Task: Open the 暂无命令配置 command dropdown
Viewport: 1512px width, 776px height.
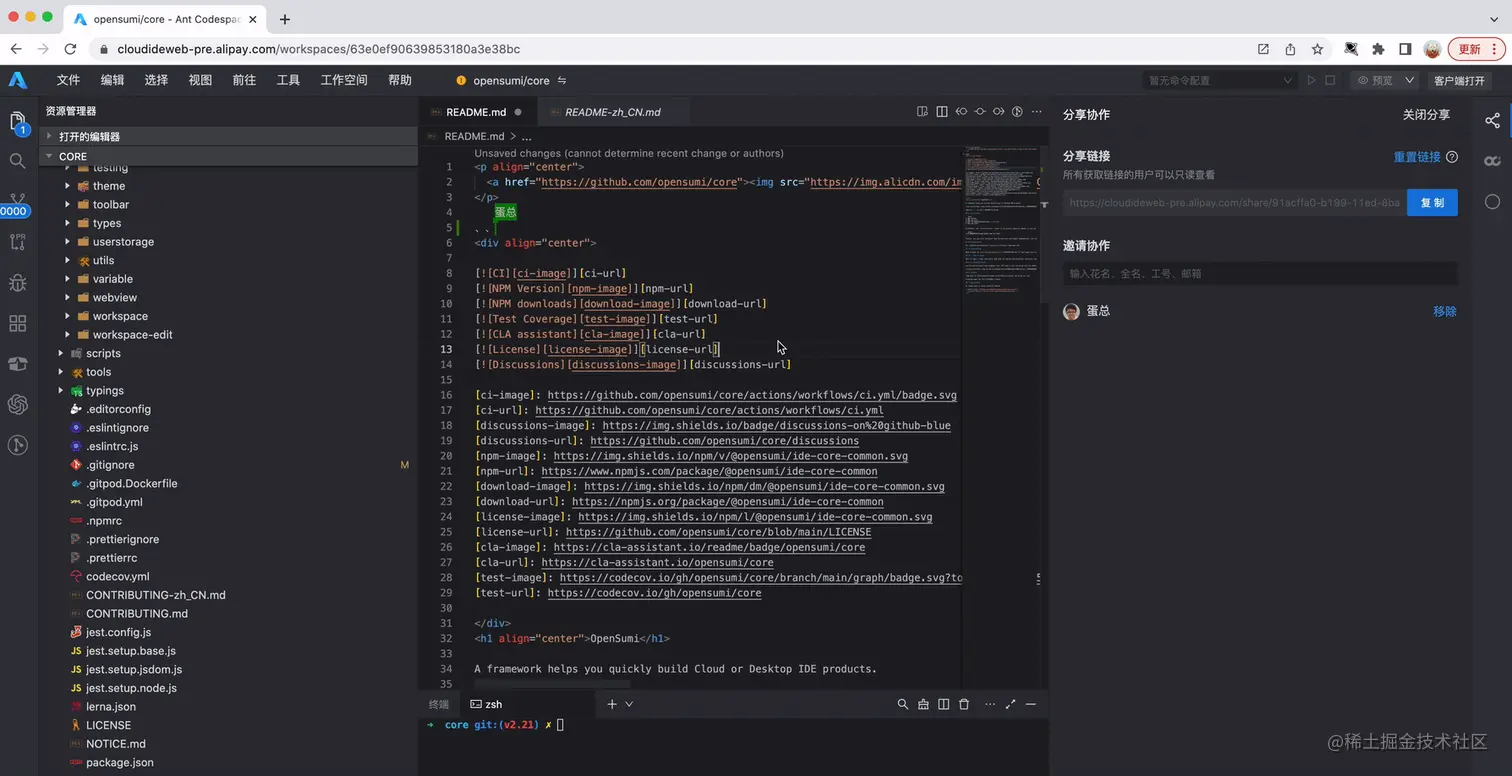Action: click(x=1220, y=80)
